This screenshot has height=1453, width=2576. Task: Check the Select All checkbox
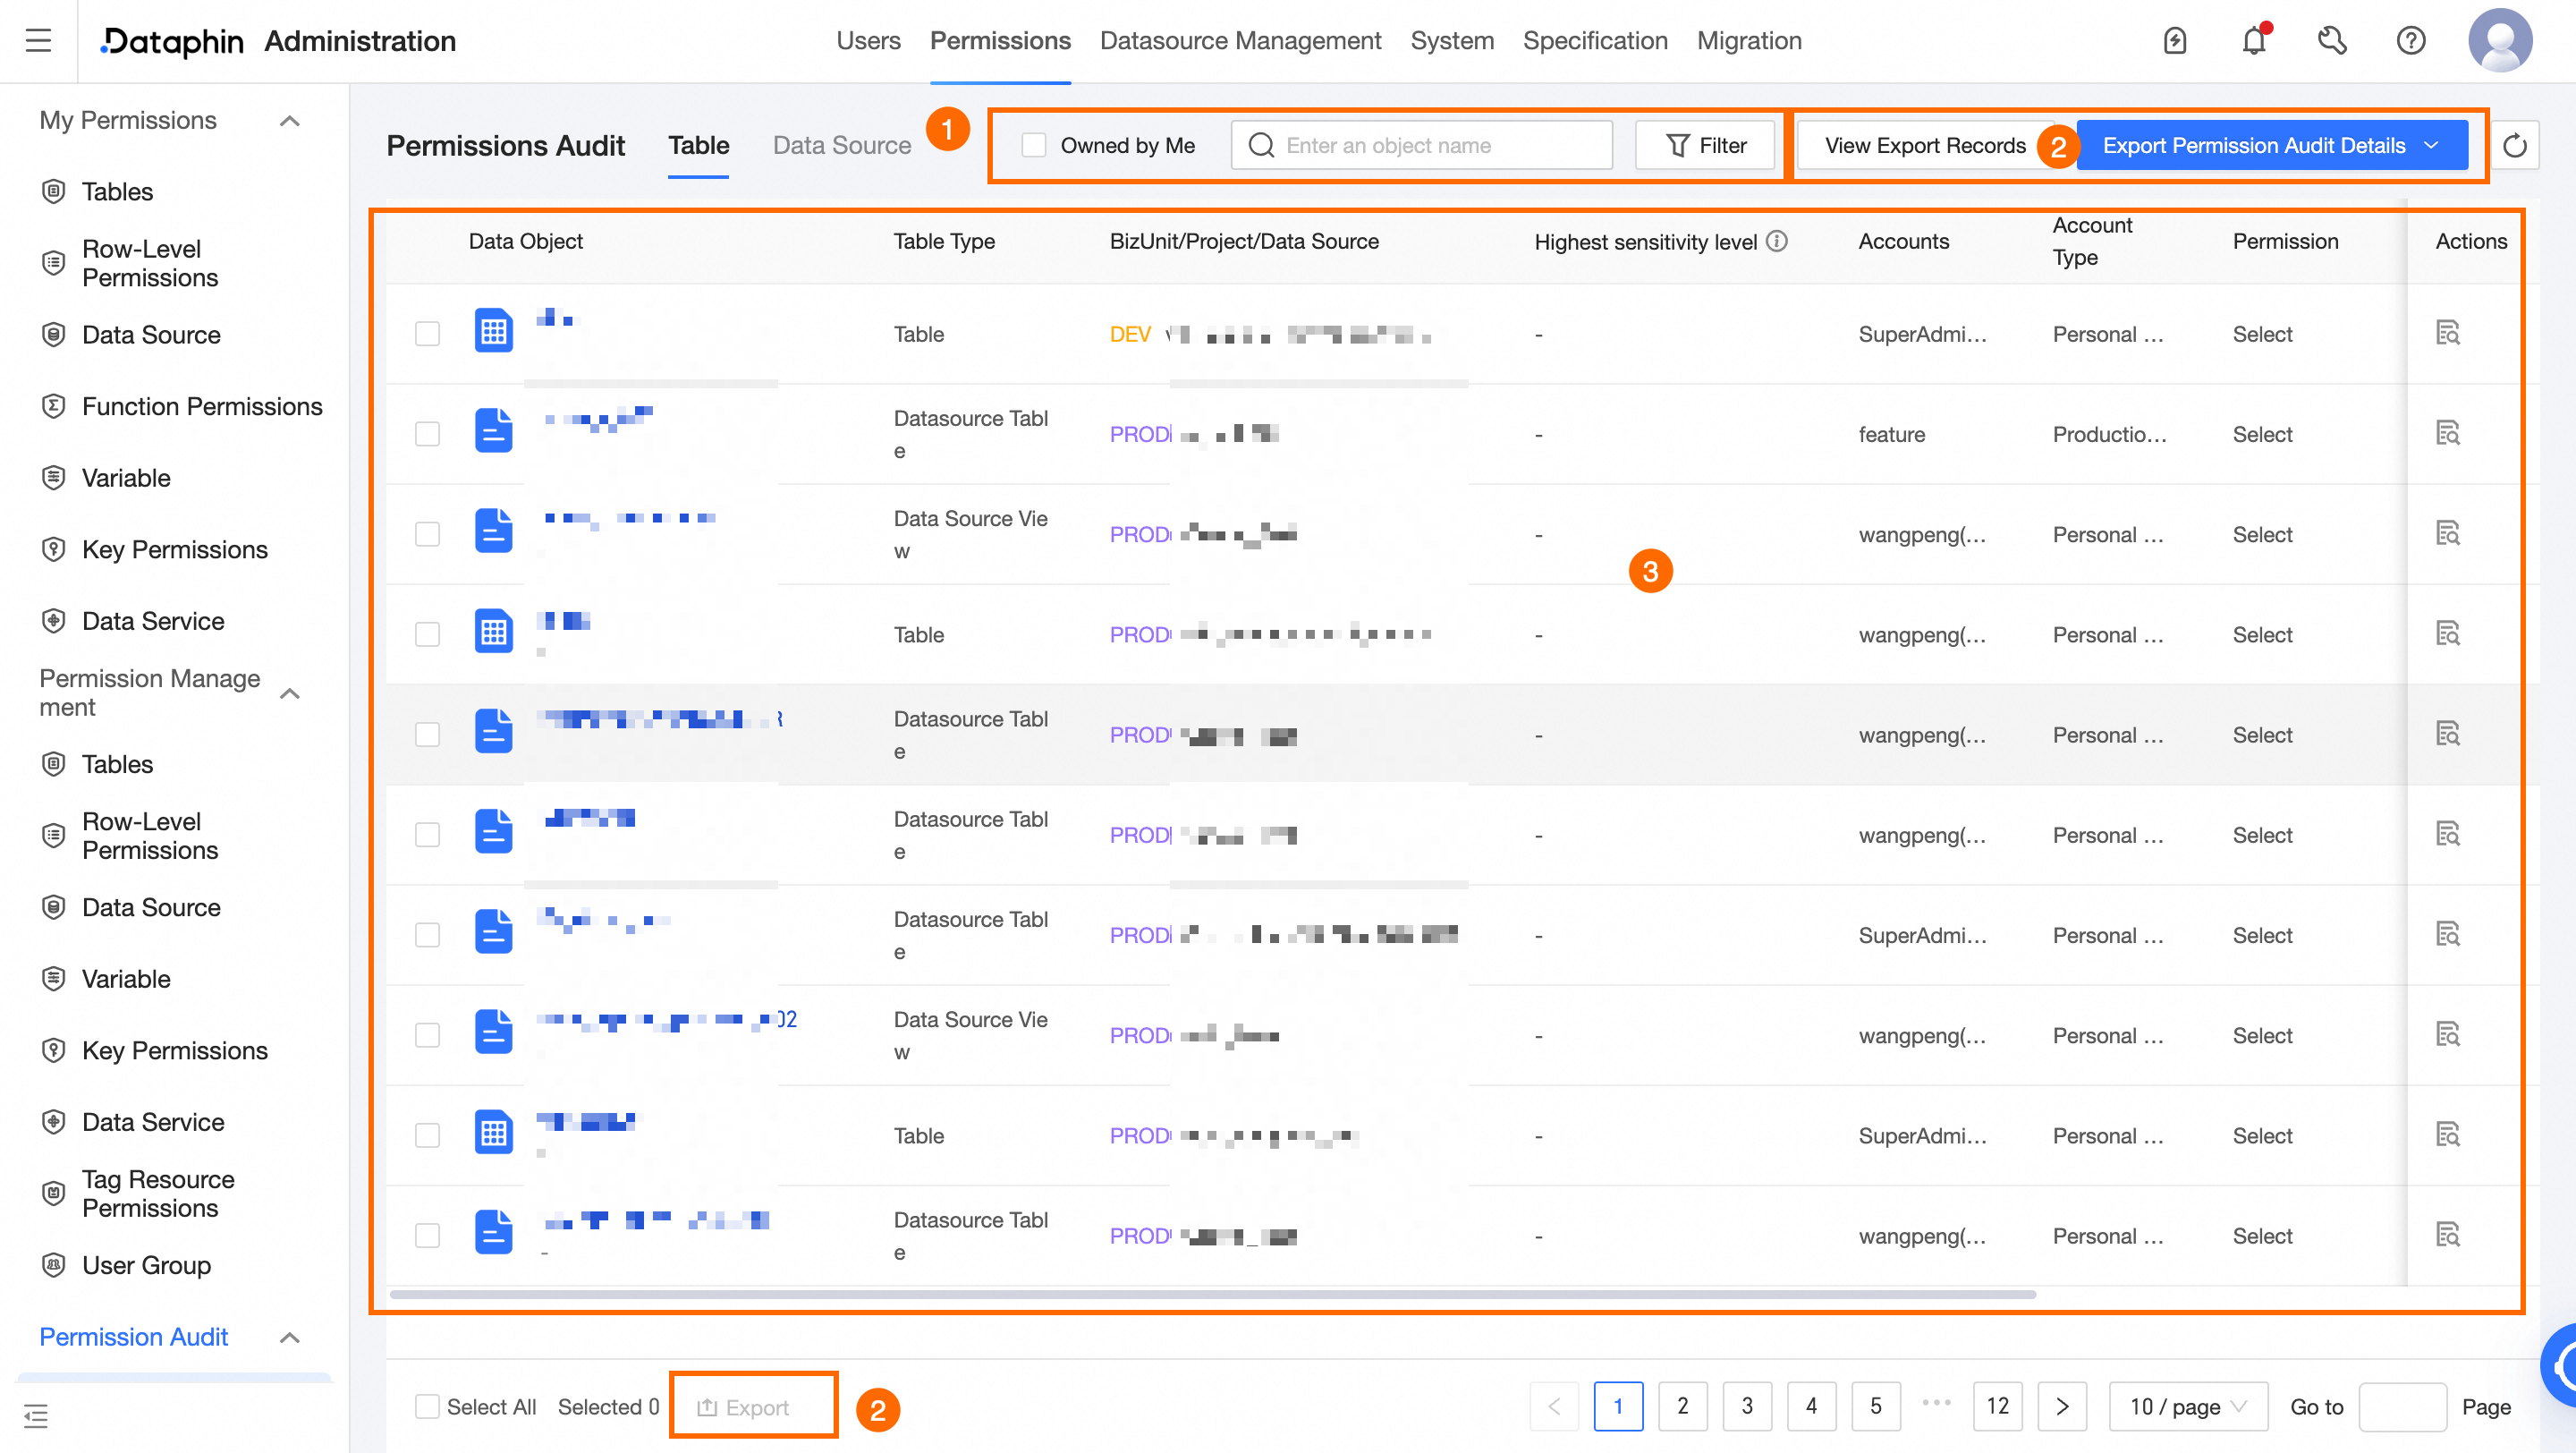coord(427,1406)
